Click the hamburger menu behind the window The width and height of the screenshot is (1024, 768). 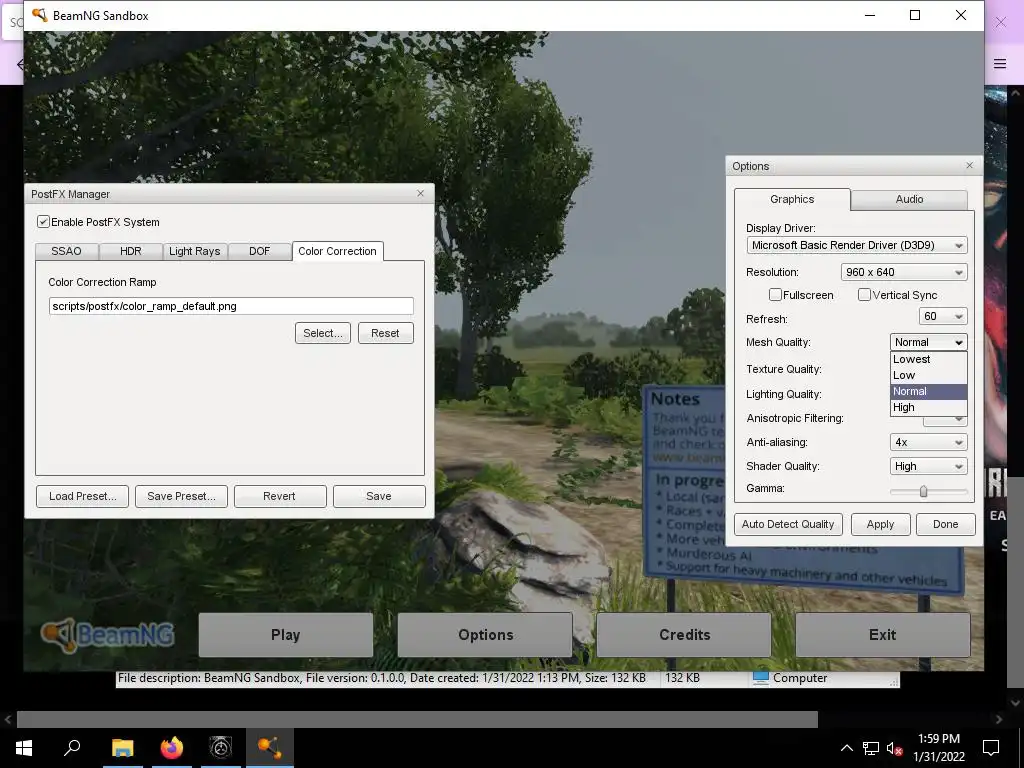1000,63
